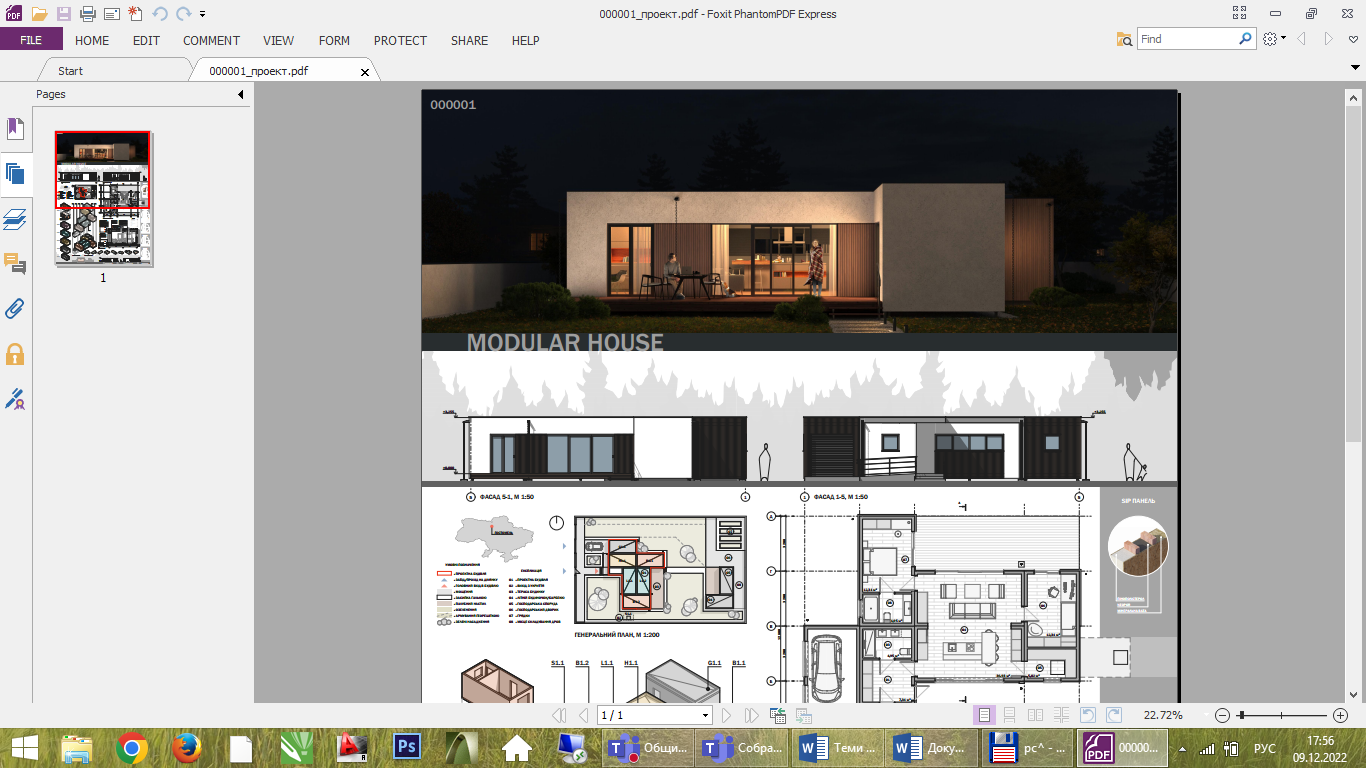Screen dimensions: 1366x768
Task: Switch to the COMMENT ribbon tab
Action: pos(211,41)
